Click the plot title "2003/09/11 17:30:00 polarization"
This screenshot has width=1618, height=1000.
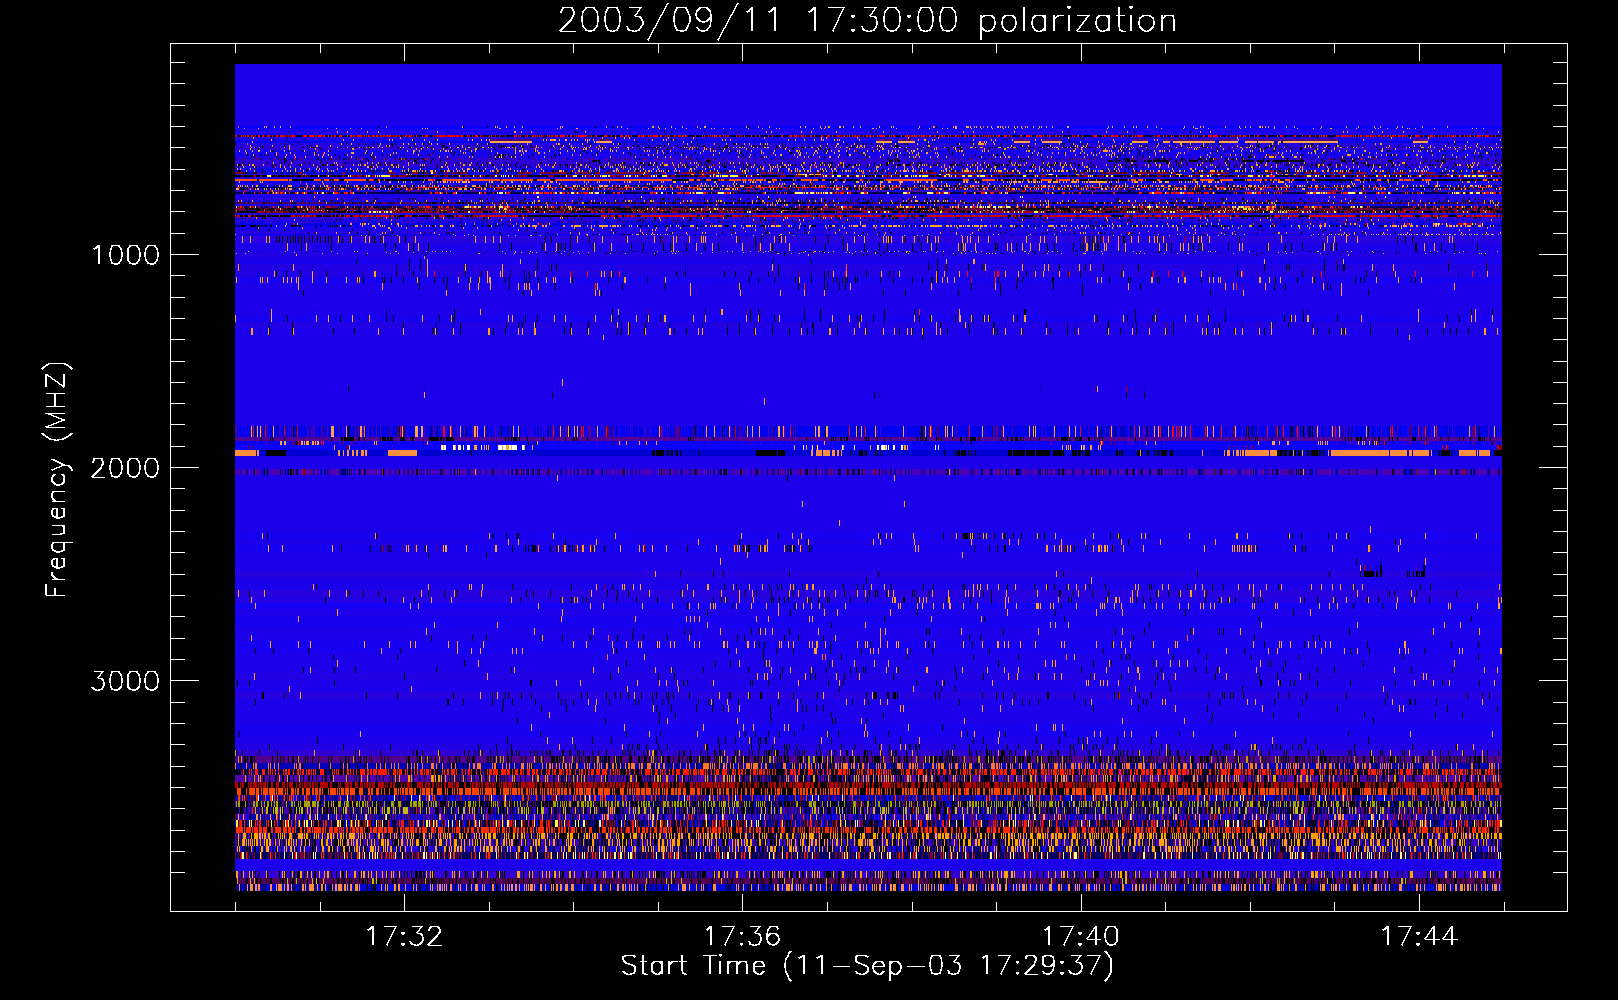(867, 21)
